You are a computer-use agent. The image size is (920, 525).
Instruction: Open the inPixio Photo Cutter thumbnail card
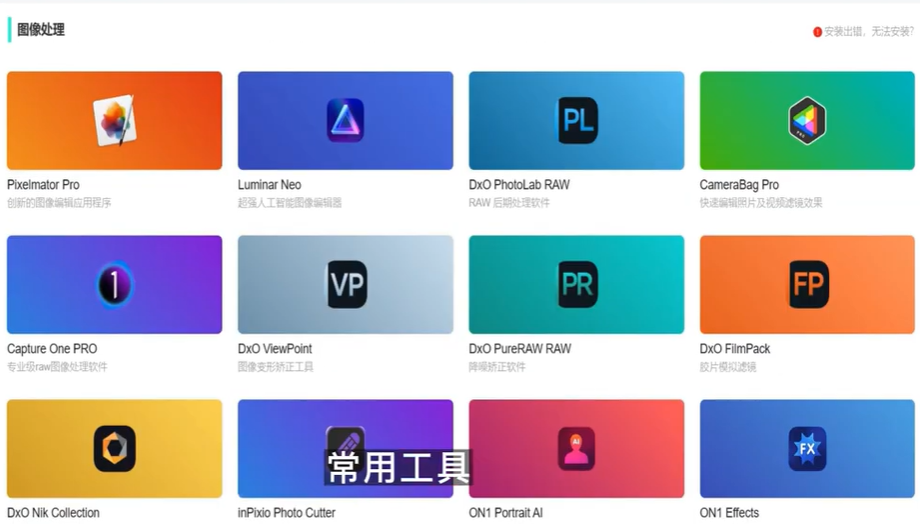(280, 440)
